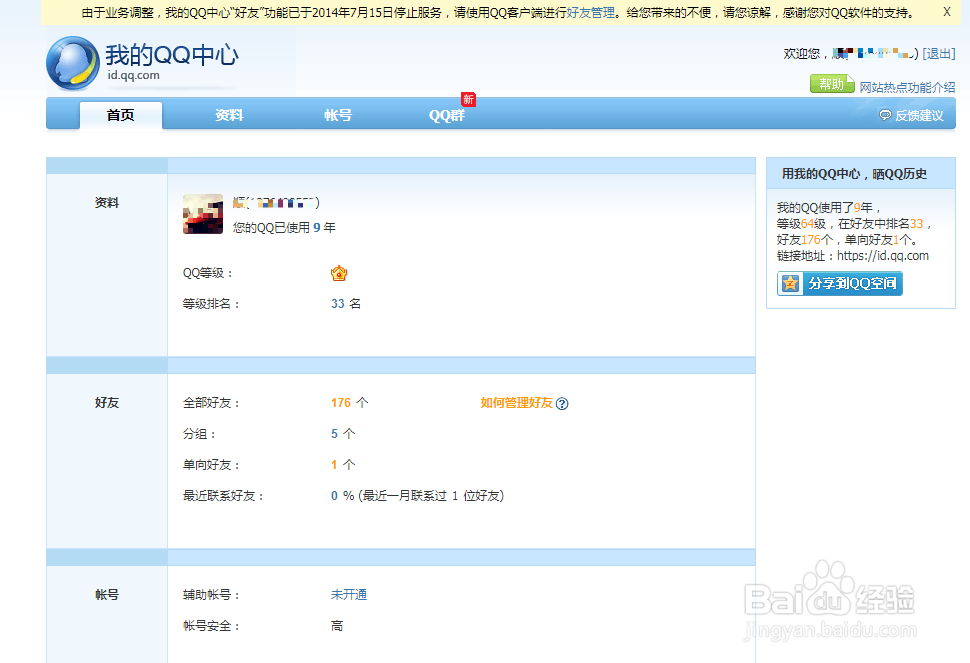
Task: Switch to the 帐号 tab
Action: coord(338,115)
